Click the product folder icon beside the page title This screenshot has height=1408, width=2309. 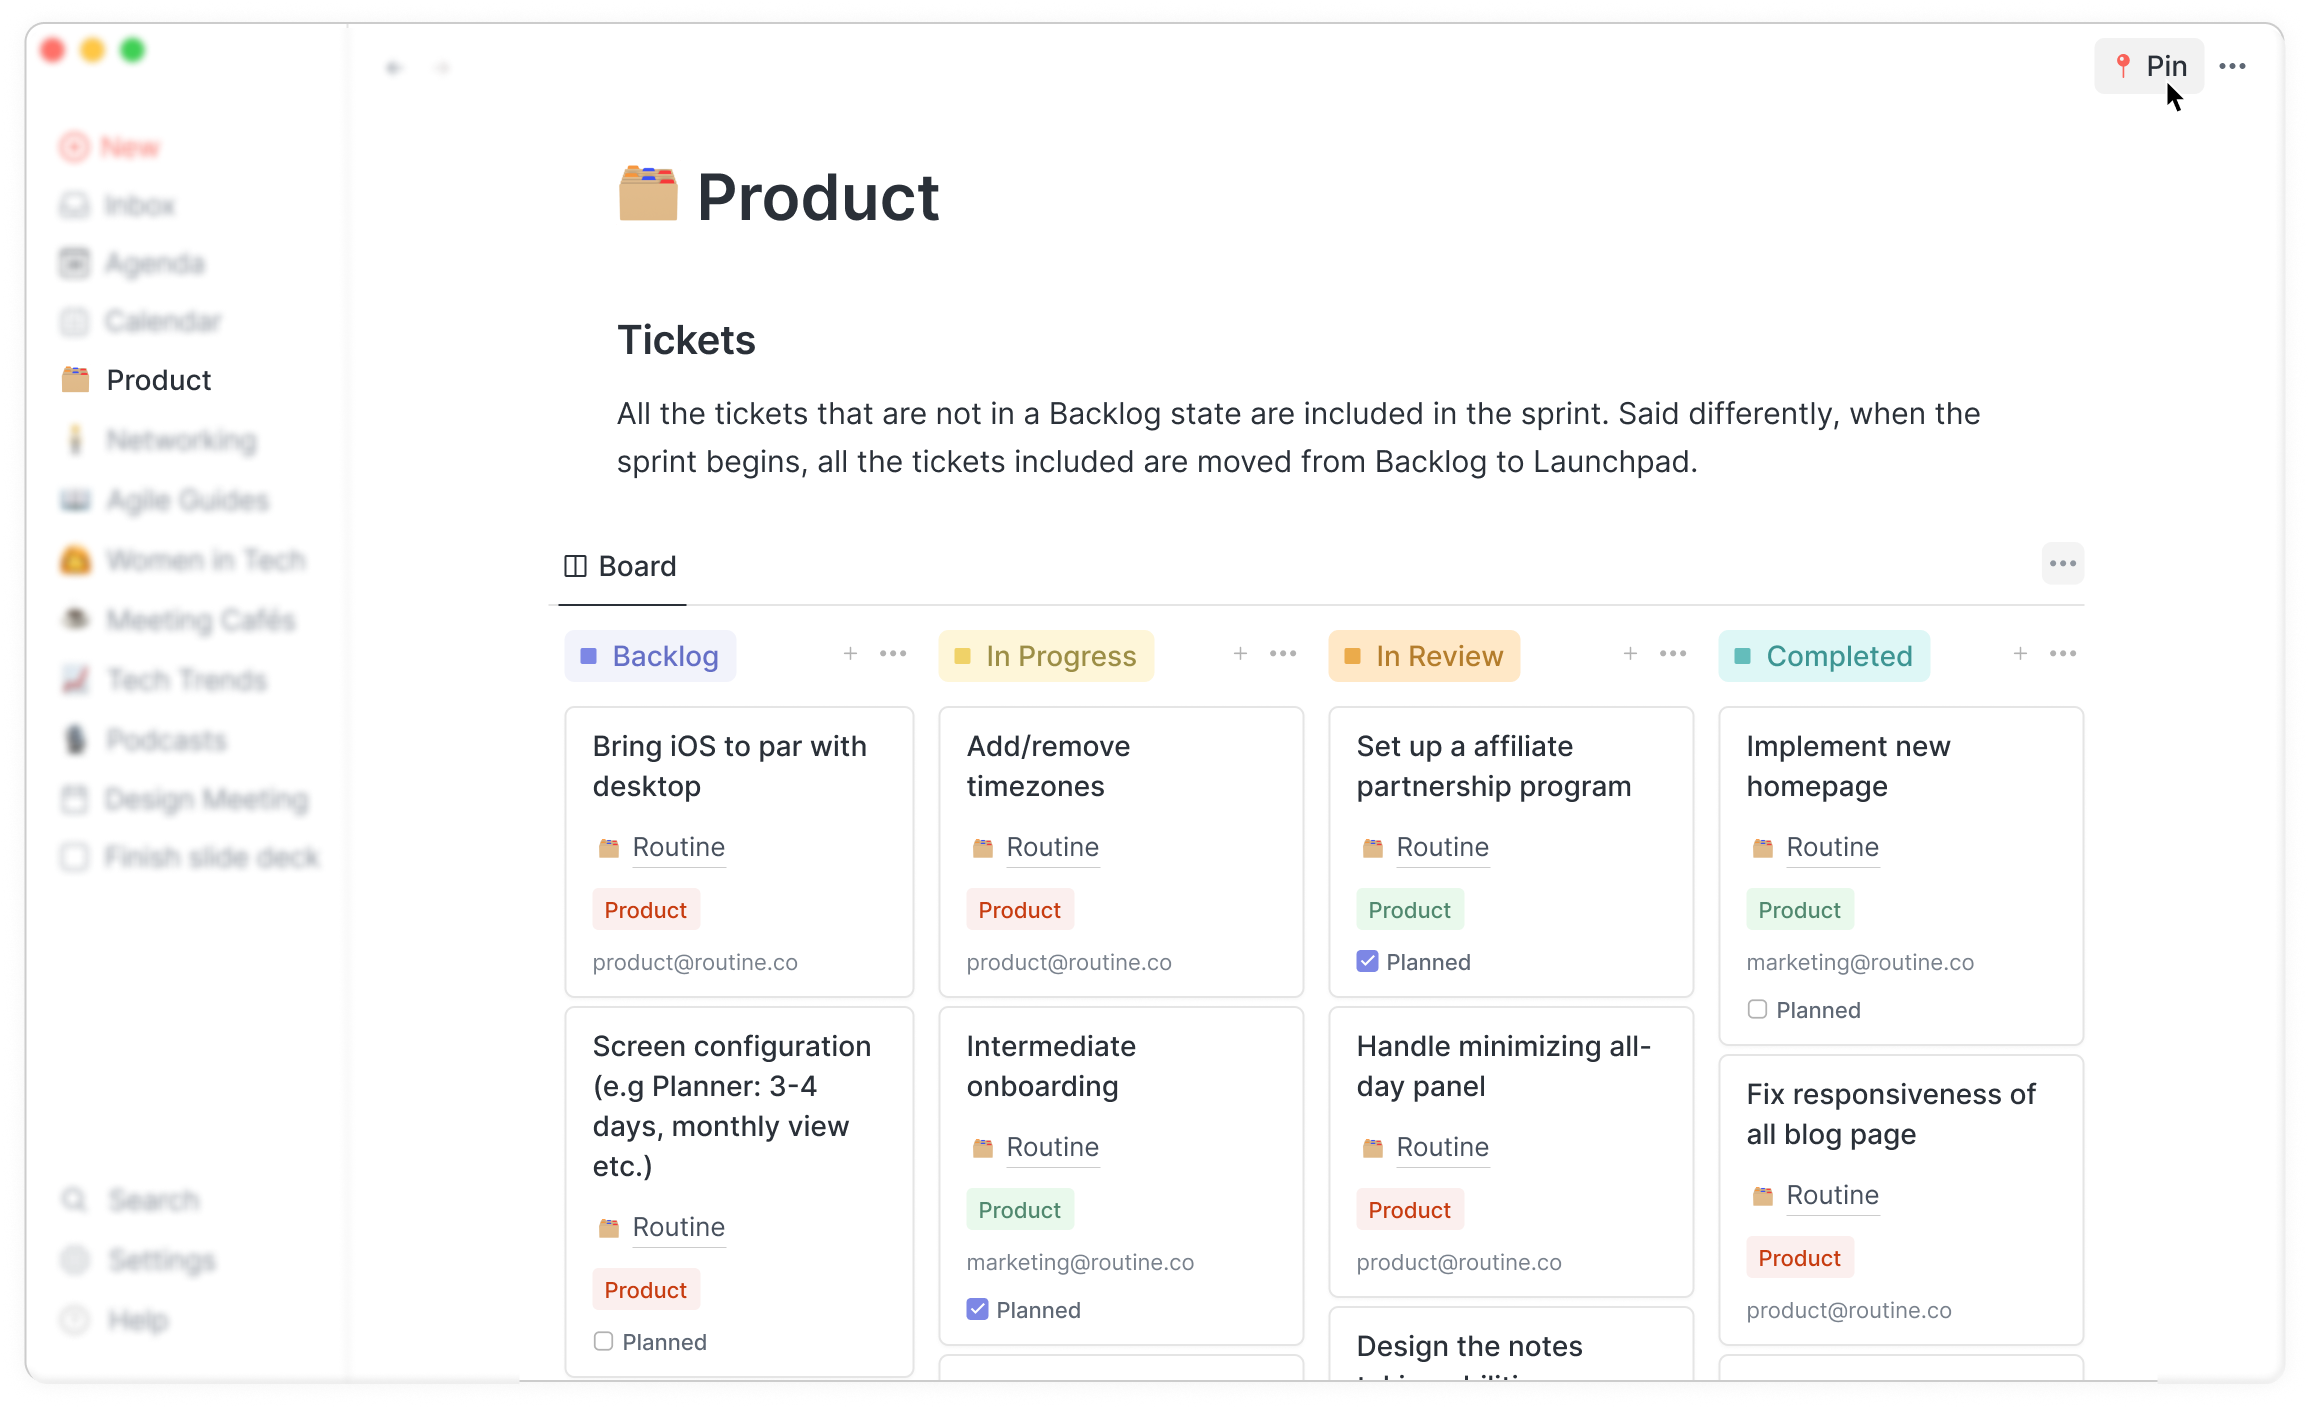point(648,195)
